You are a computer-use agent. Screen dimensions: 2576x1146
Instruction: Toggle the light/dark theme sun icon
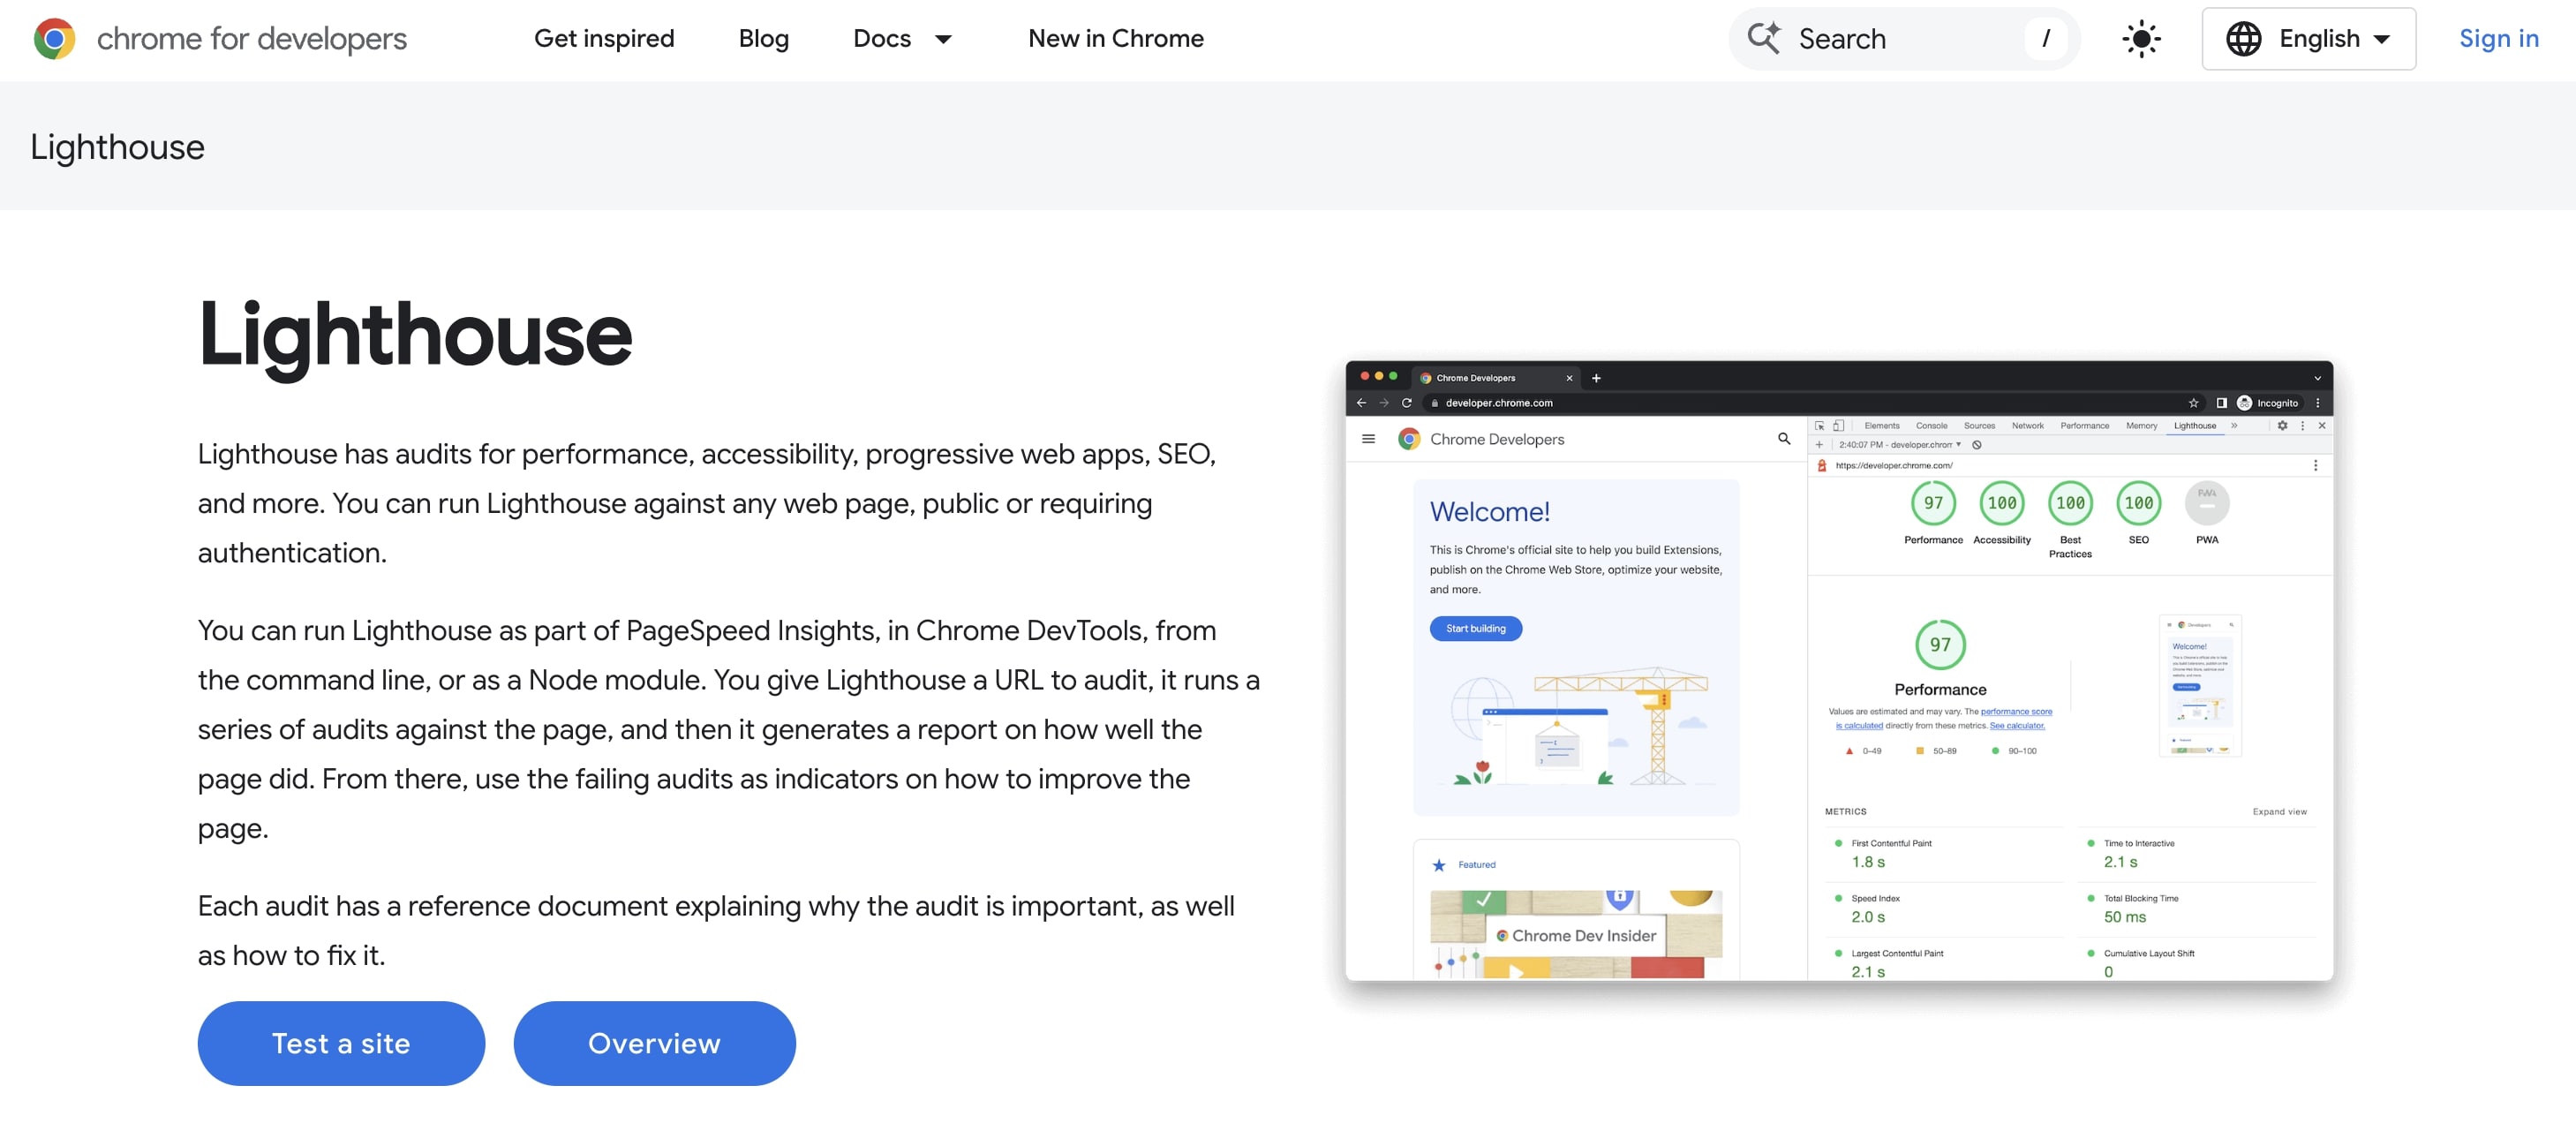pyautogui.click(x=2141, y=39)
